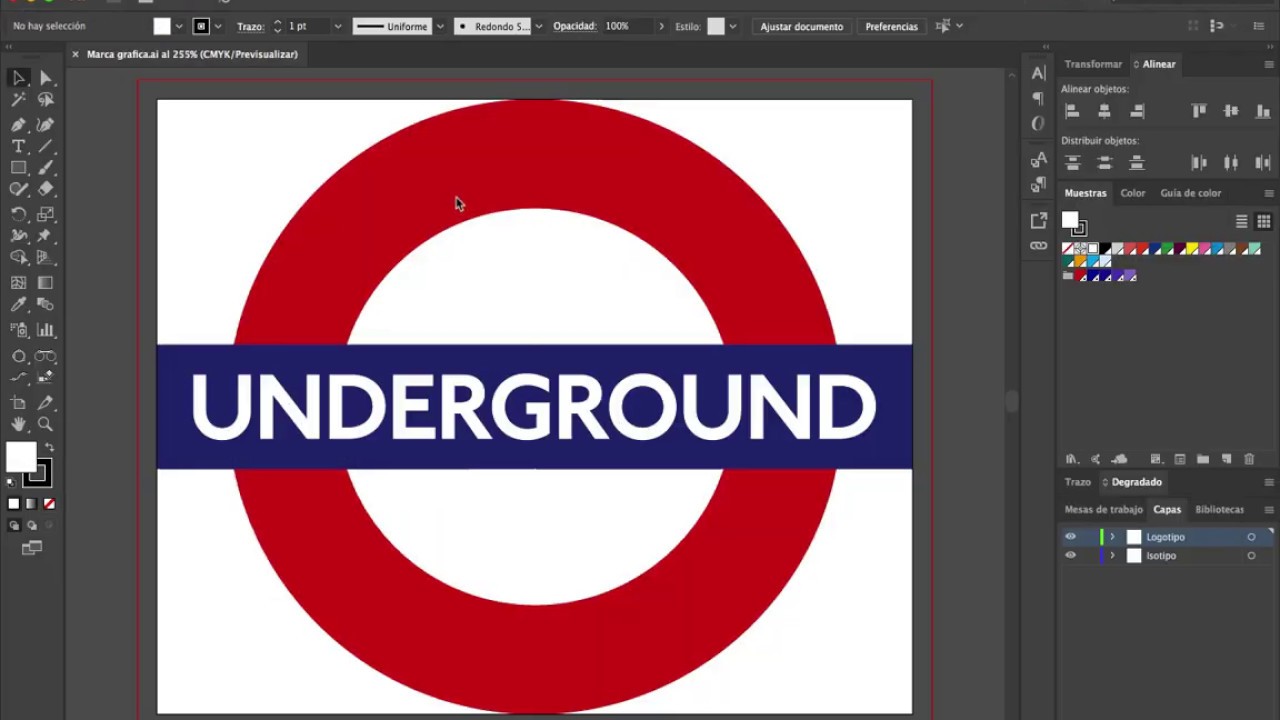
Task: Expand the Isotipo layer contents
Action: click(1112, 556)
